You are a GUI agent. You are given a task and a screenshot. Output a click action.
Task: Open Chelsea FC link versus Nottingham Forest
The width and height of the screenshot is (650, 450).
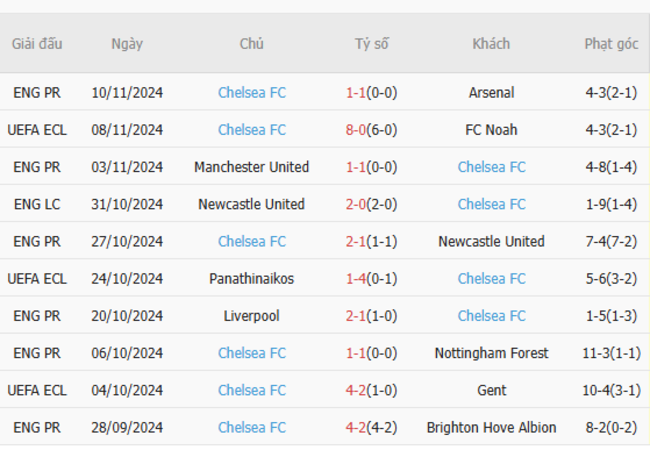pyautogui.click(x=252, y=353)
